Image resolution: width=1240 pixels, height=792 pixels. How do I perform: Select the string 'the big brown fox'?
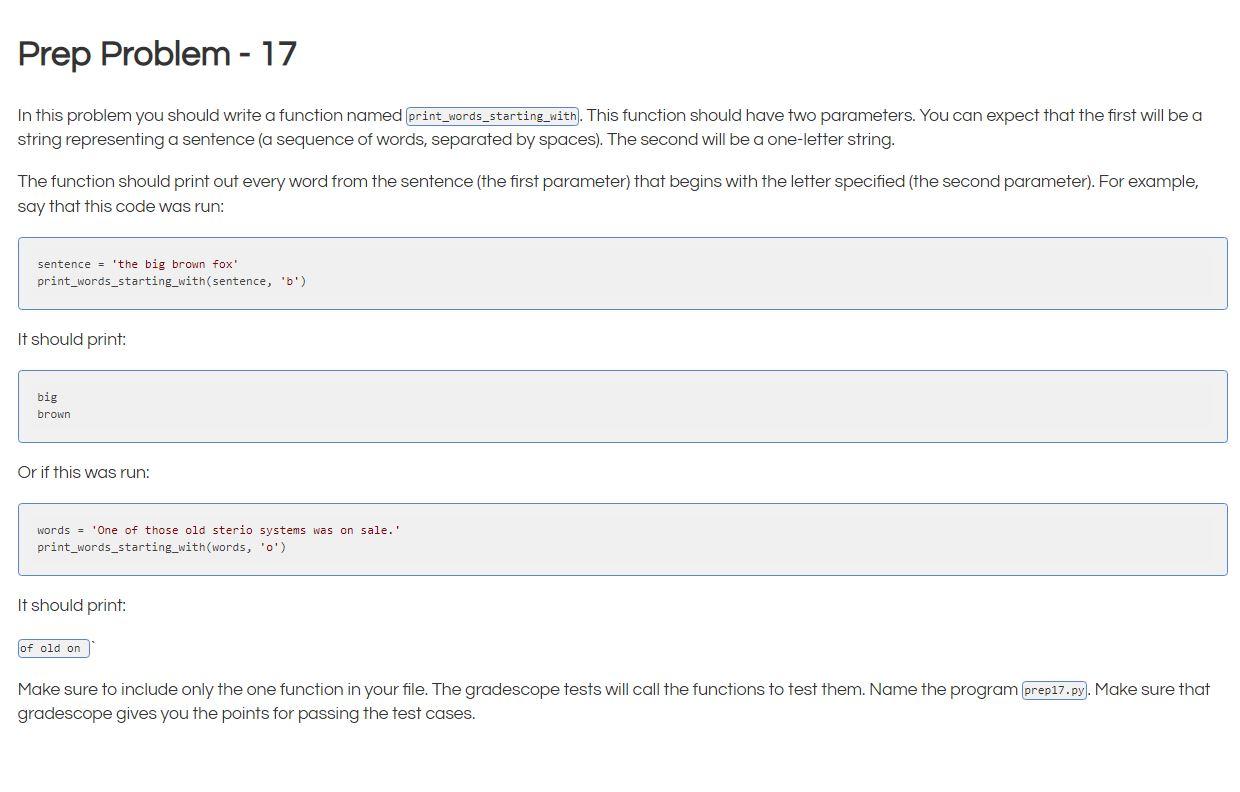177,263
